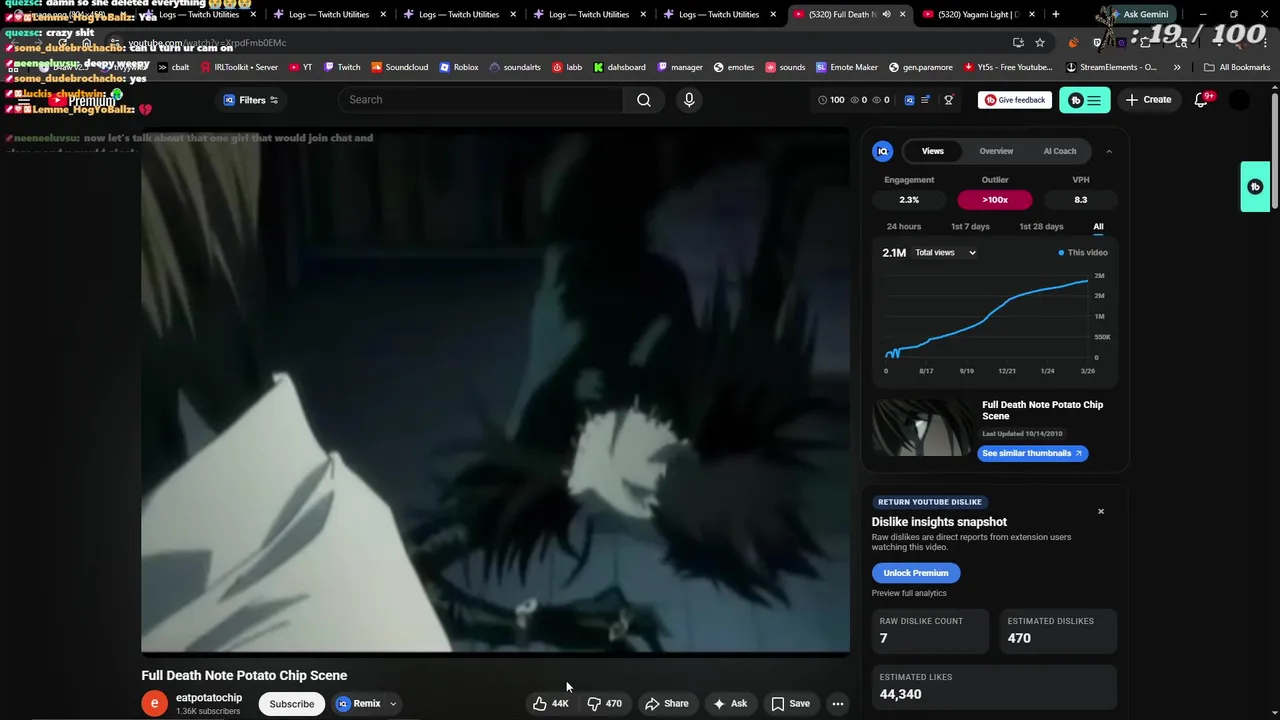Show data for 1st 7 days
1280x720 pixels.
click(x=970, y=227)
